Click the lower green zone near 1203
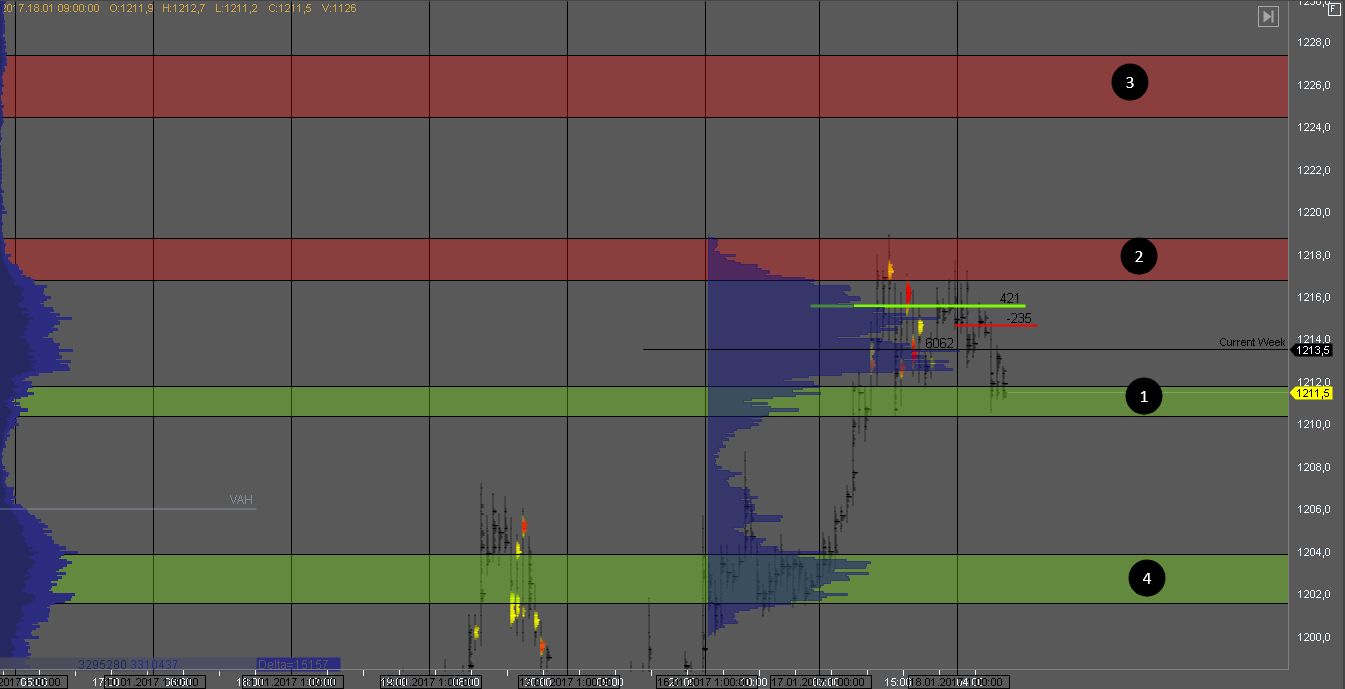Image resolution: width=1345 pixels, height=689 pixels. tap(400, 579)
